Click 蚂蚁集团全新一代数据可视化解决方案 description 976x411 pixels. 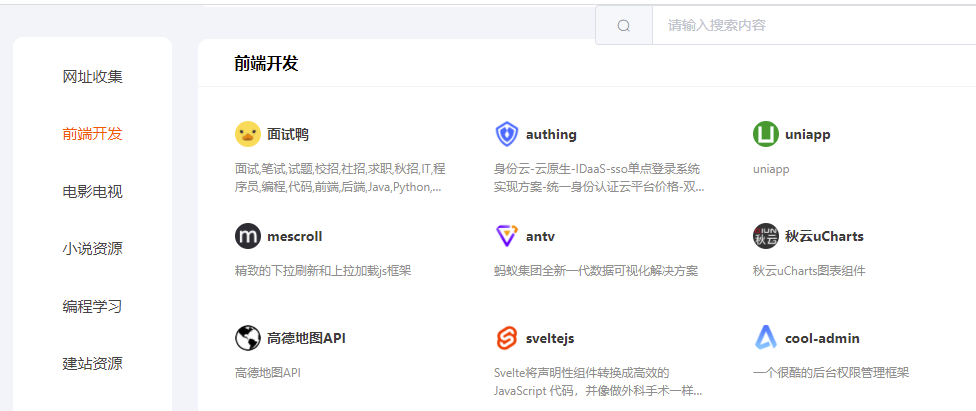(x=596, y=271)
